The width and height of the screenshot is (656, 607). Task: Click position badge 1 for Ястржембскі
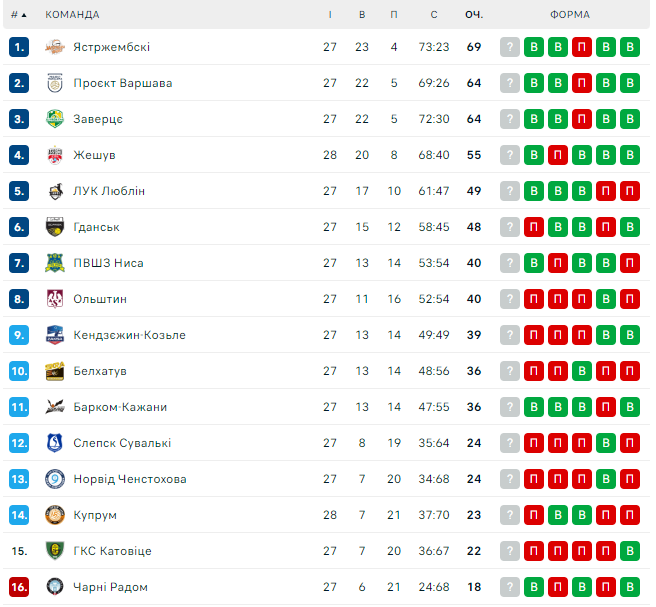[x=19, y=47]
